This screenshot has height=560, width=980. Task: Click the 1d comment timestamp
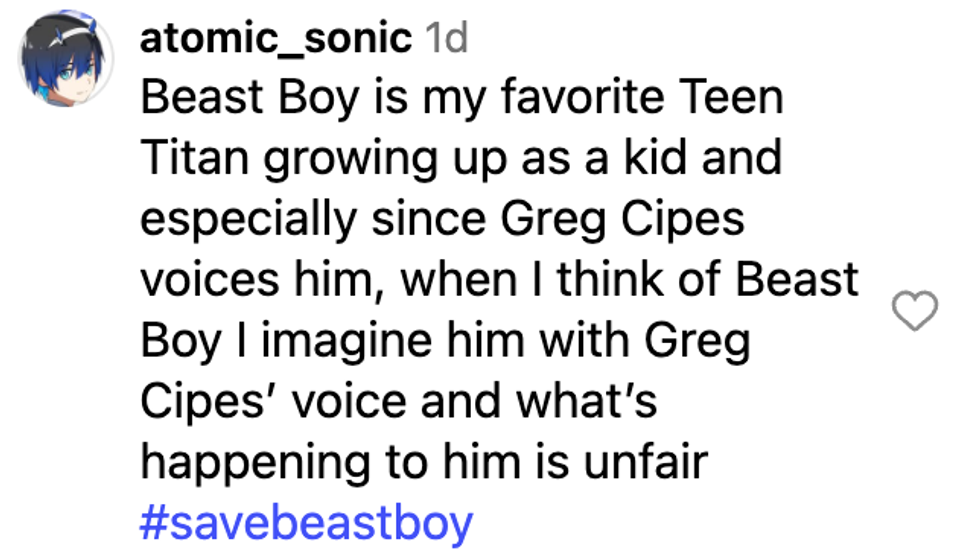[x=445, y=38]
